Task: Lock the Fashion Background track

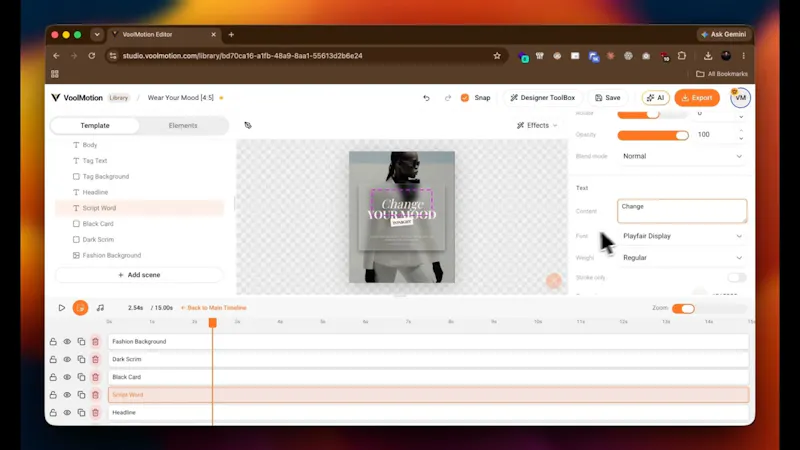Action: [53, 342]
